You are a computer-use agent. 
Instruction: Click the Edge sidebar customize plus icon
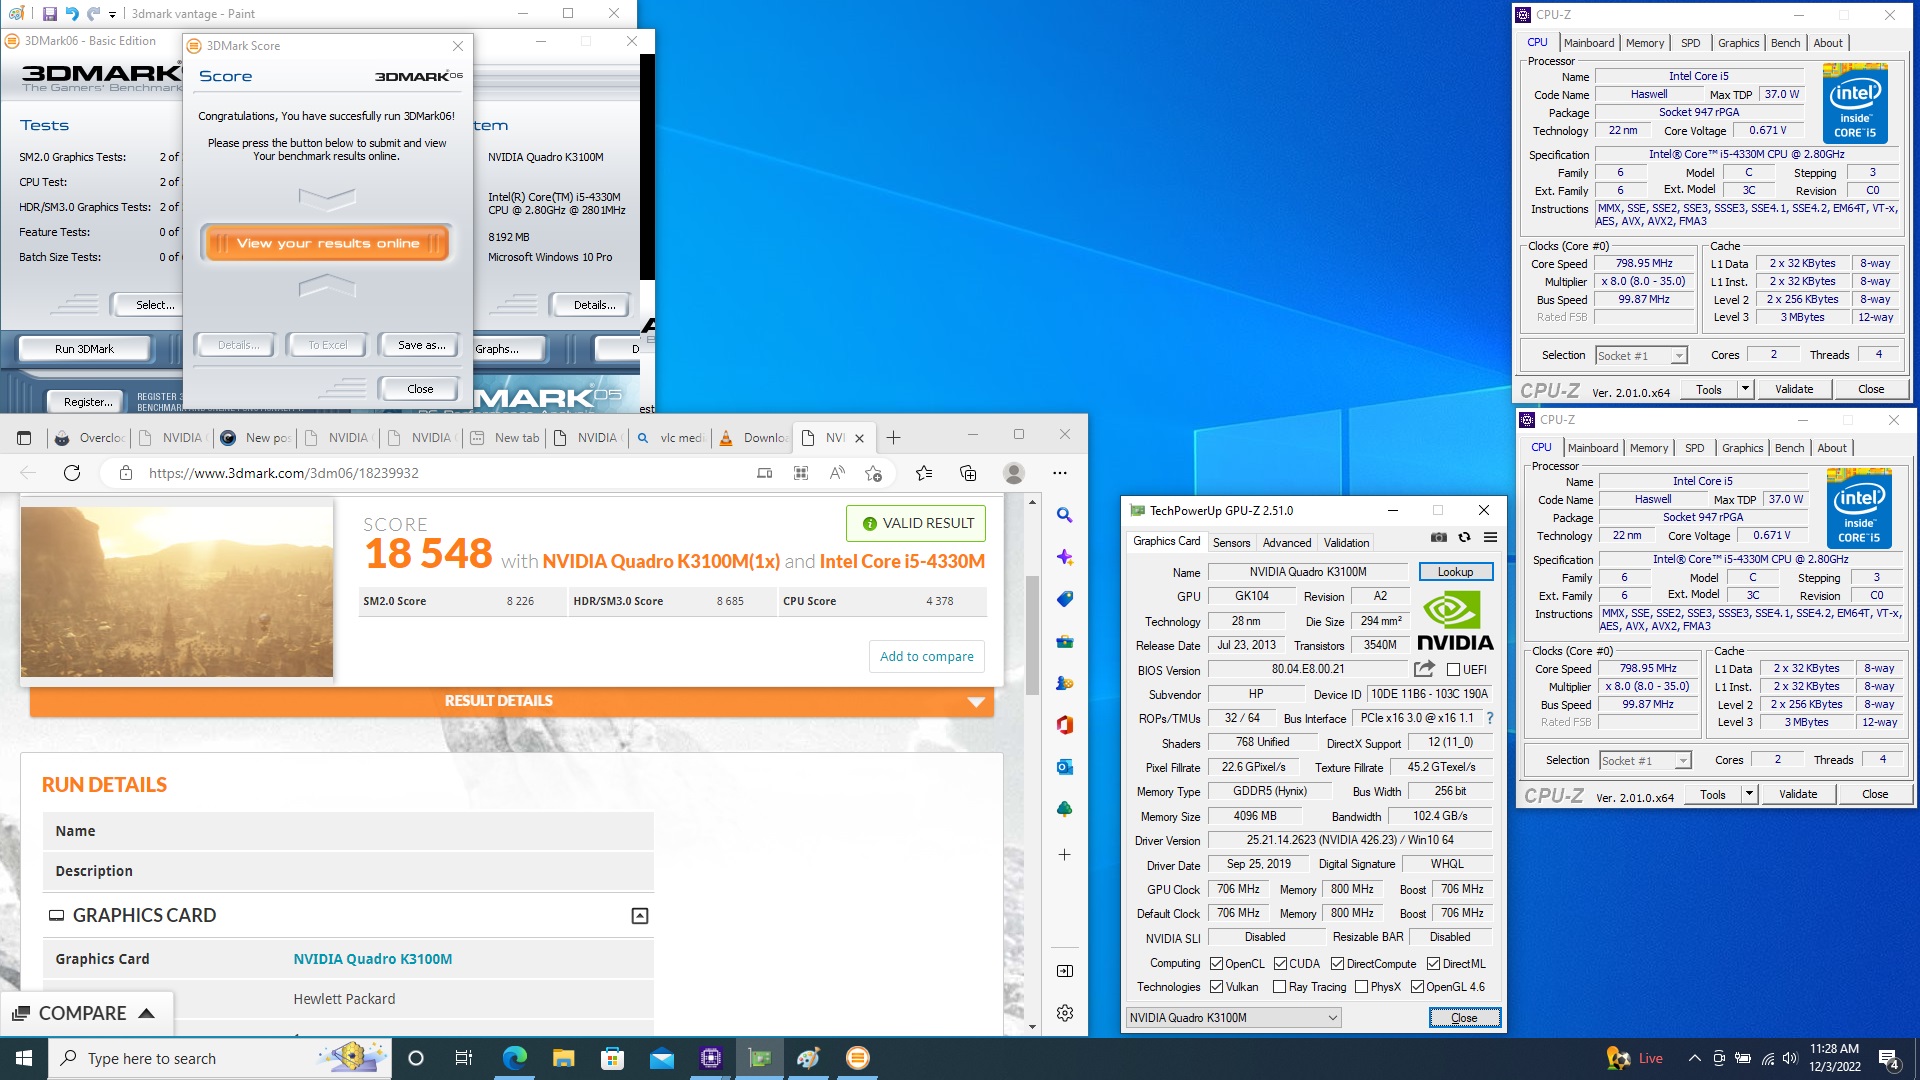pyautogui.click(x=1065, y=855)
